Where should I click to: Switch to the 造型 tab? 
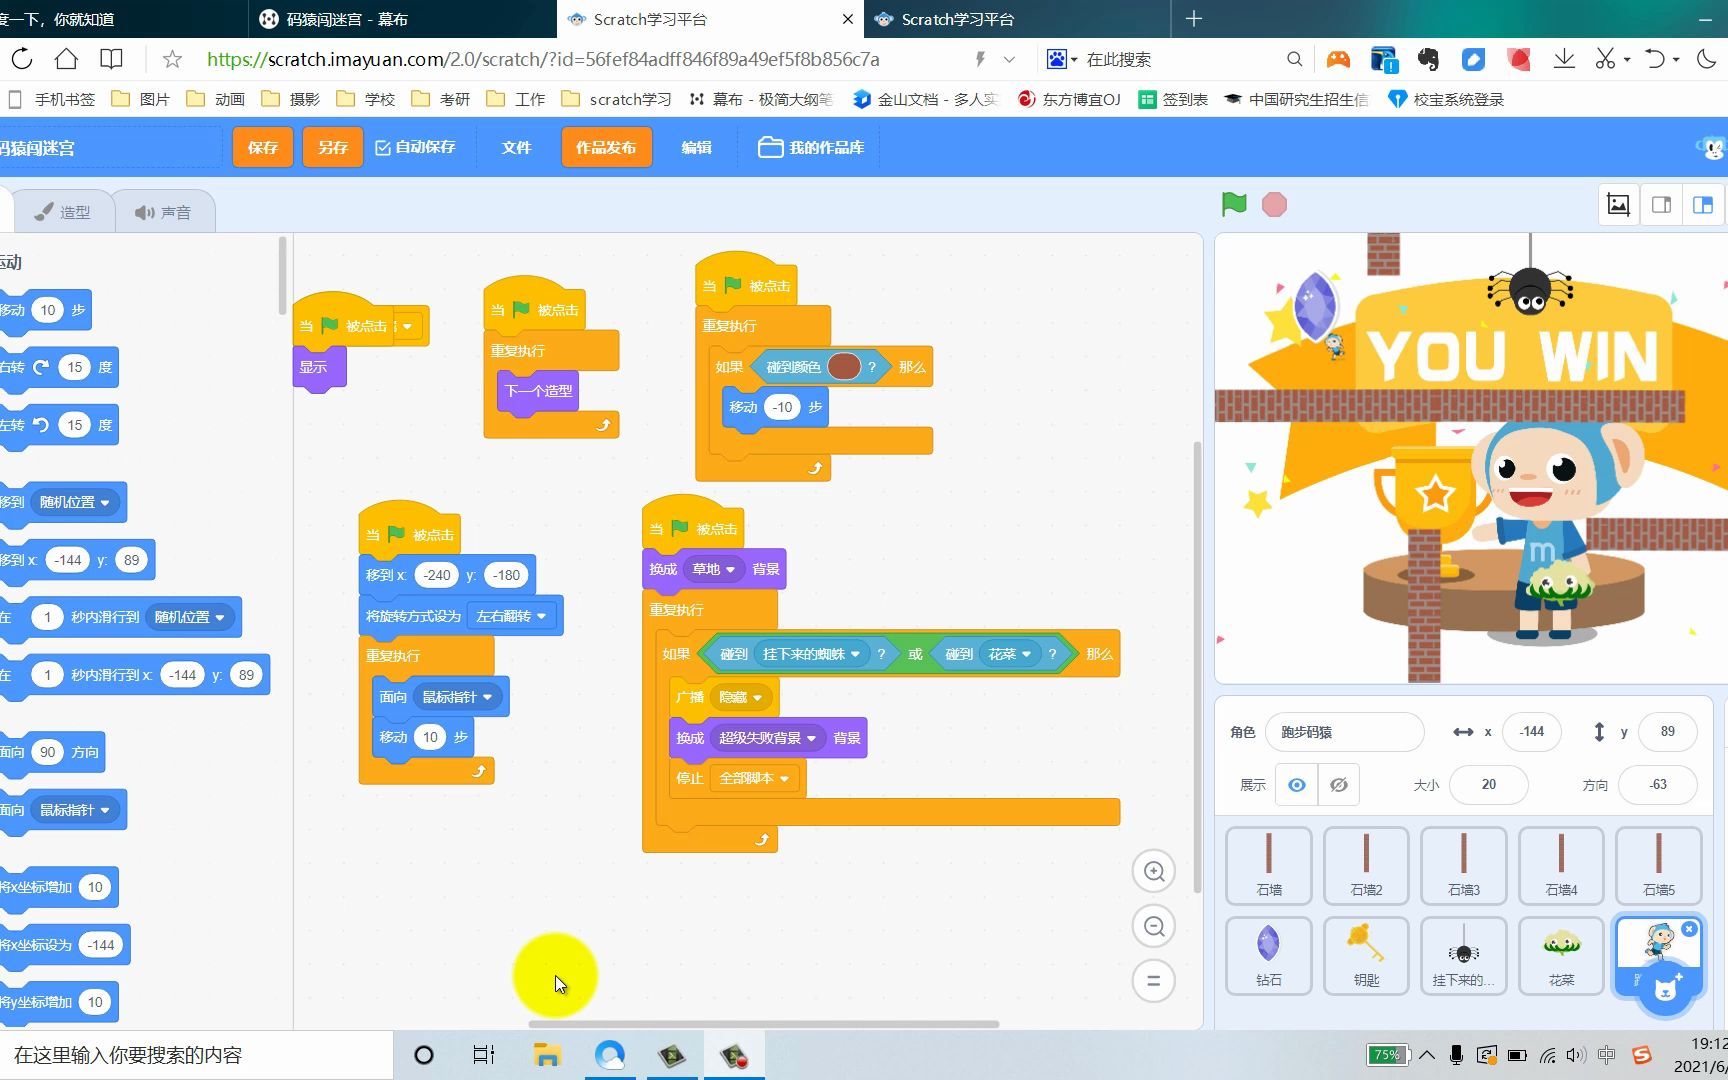coord(62,212)
